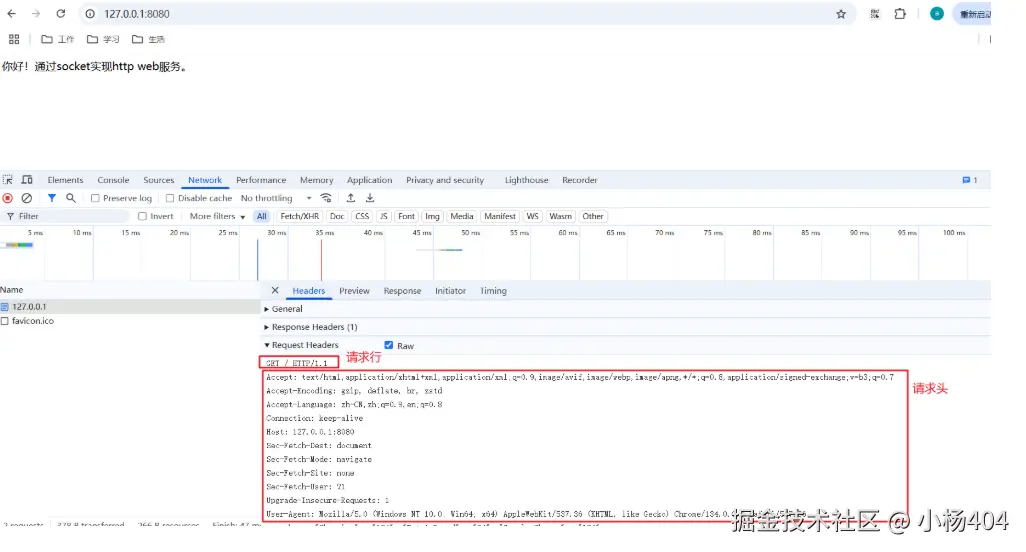Image resolution: width=1026 pixels, height=552 pixels.
Task: Open the Lighthouse panel
Action: click(526, 180)
